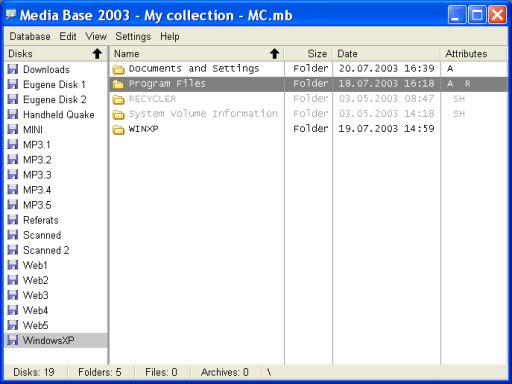Click the Web5 disk icon
This screenshot has height=384, width=512.
tap(13, 325)
